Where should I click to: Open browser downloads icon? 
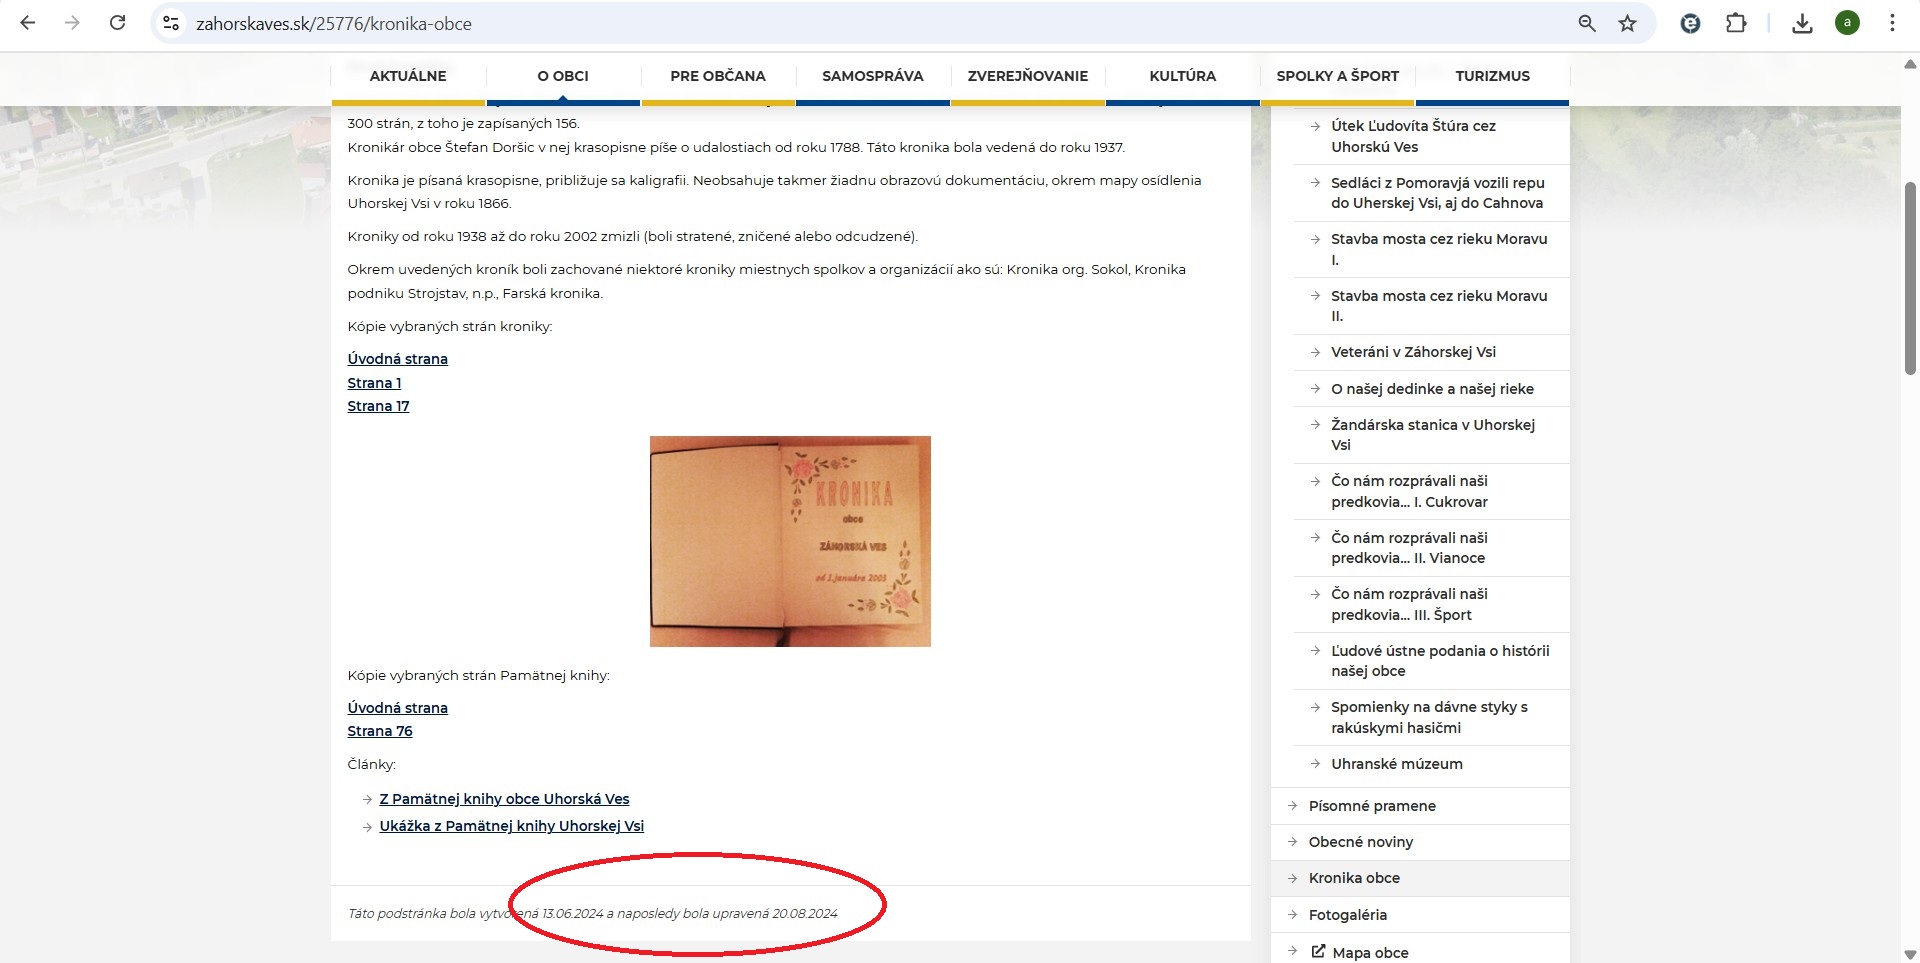click(1802, 23)
